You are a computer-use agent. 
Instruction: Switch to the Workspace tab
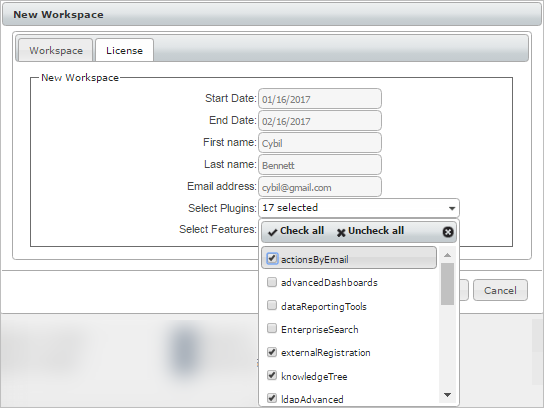pos(56,50)
